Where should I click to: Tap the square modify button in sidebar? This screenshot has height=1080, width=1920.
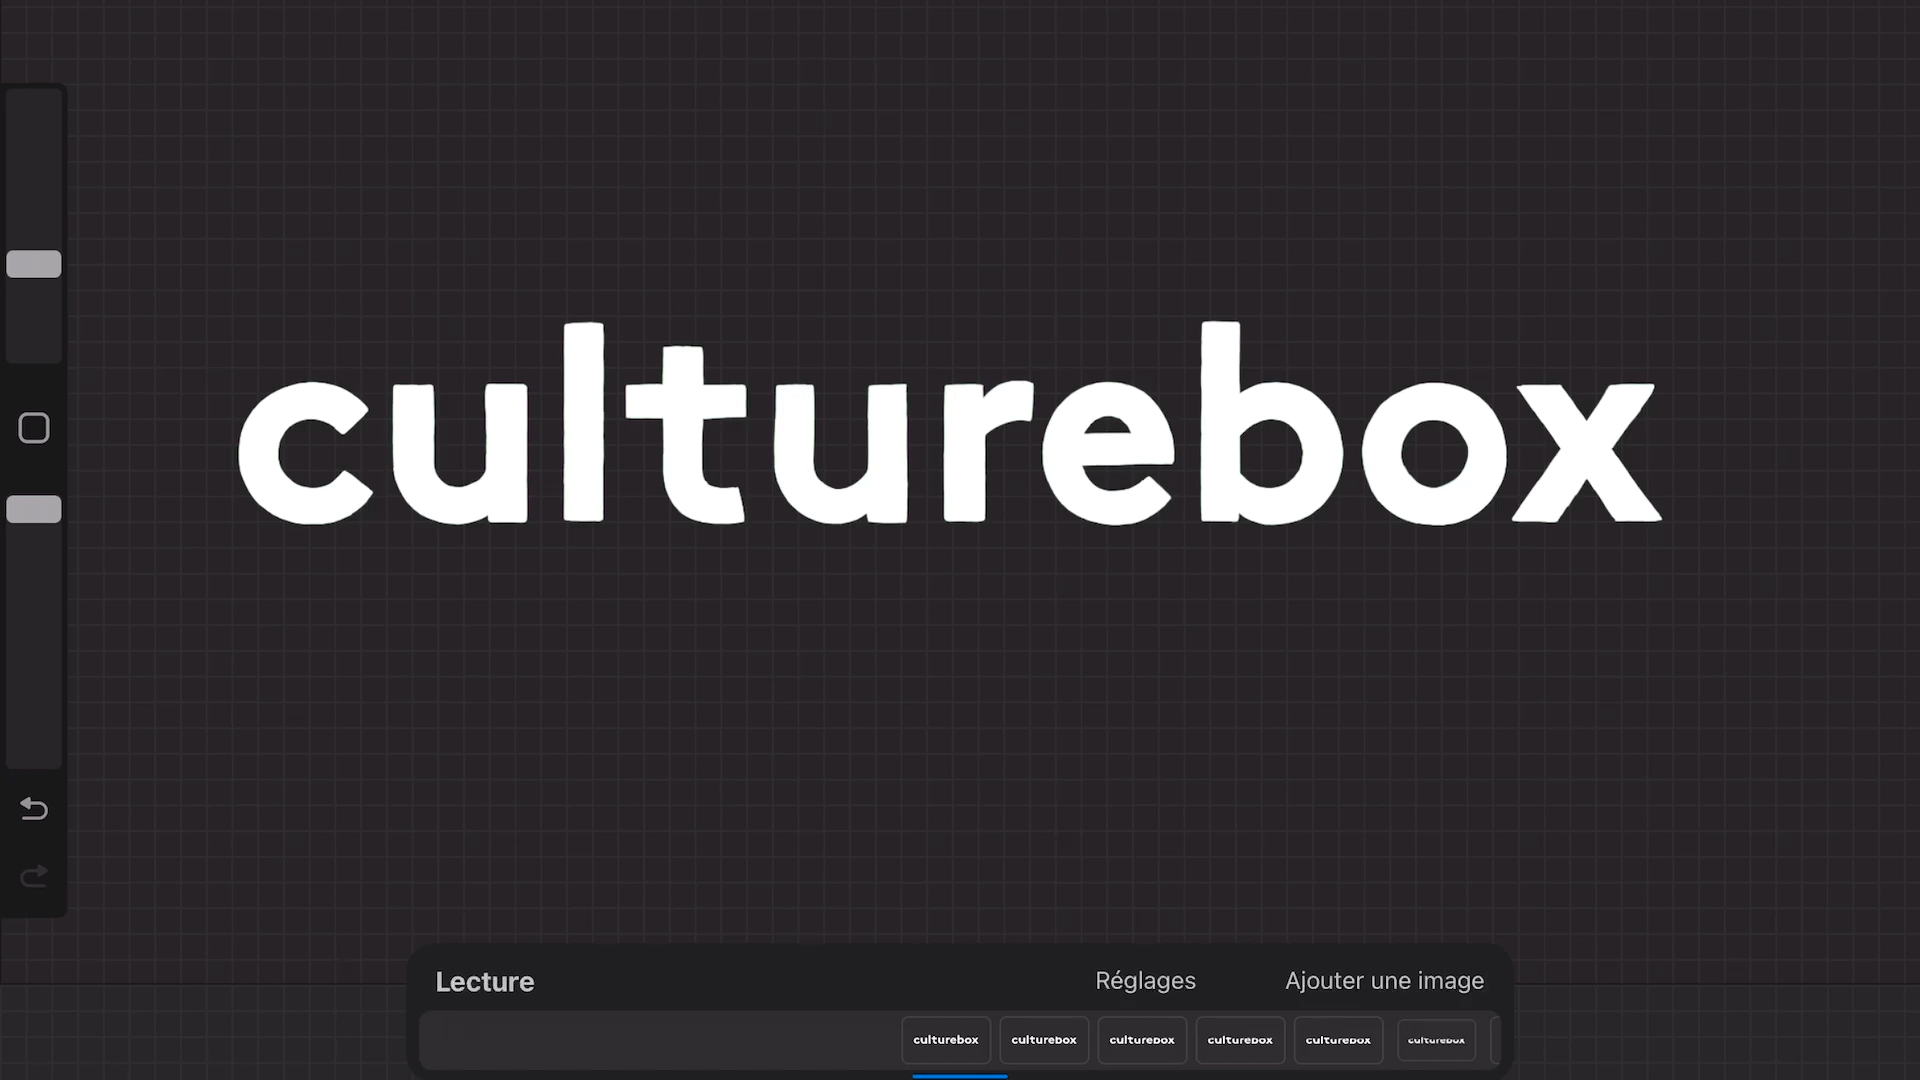[34, 428]
